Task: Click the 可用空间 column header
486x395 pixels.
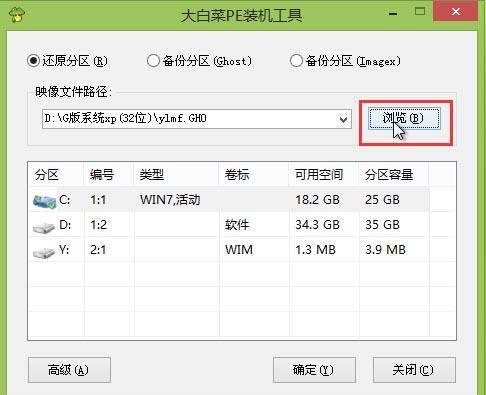Action: (x=324, y=175)
